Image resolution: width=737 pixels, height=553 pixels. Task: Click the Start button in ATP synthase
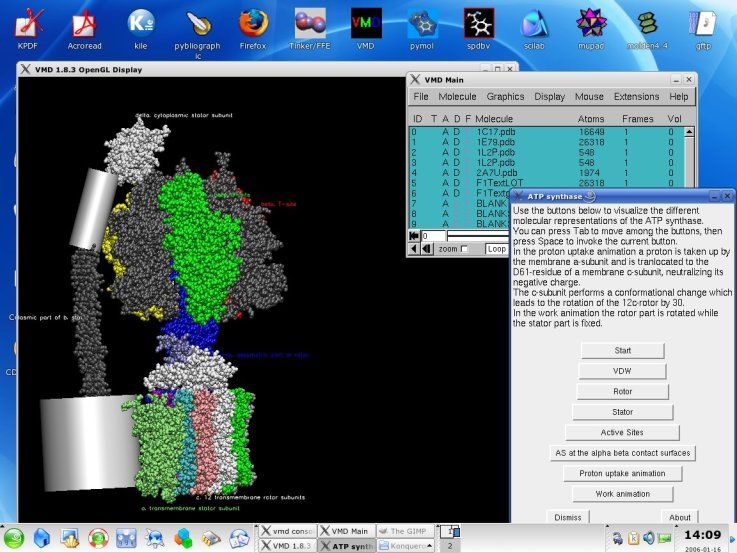click(622, 350)
